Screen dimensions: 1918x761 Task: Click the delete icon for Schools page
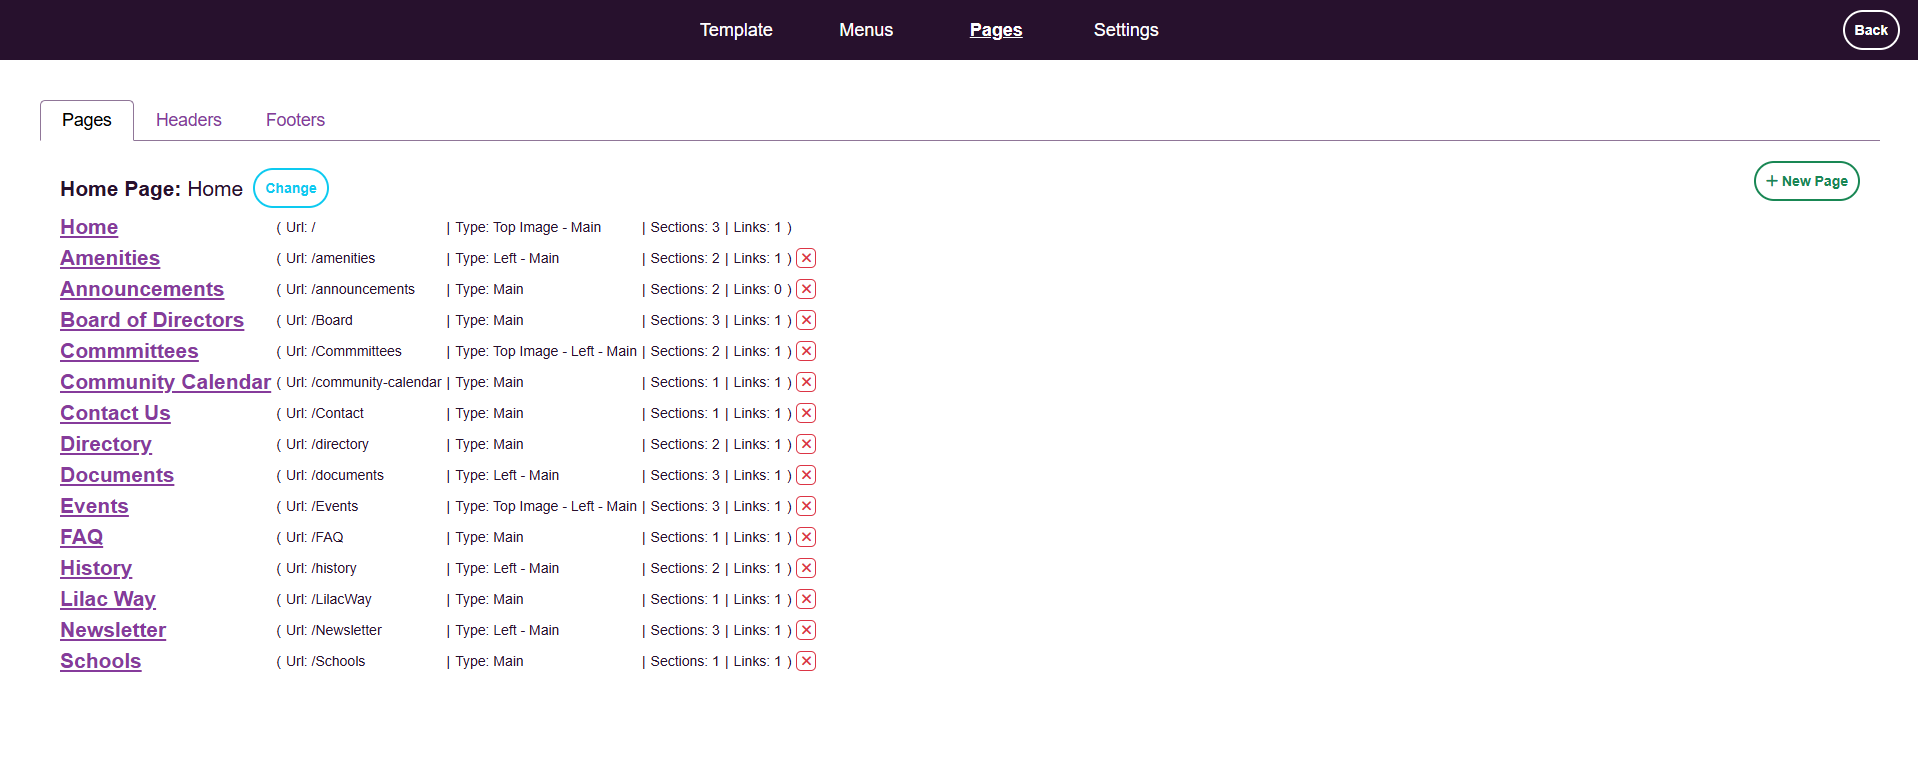click(x=806, y=661)
